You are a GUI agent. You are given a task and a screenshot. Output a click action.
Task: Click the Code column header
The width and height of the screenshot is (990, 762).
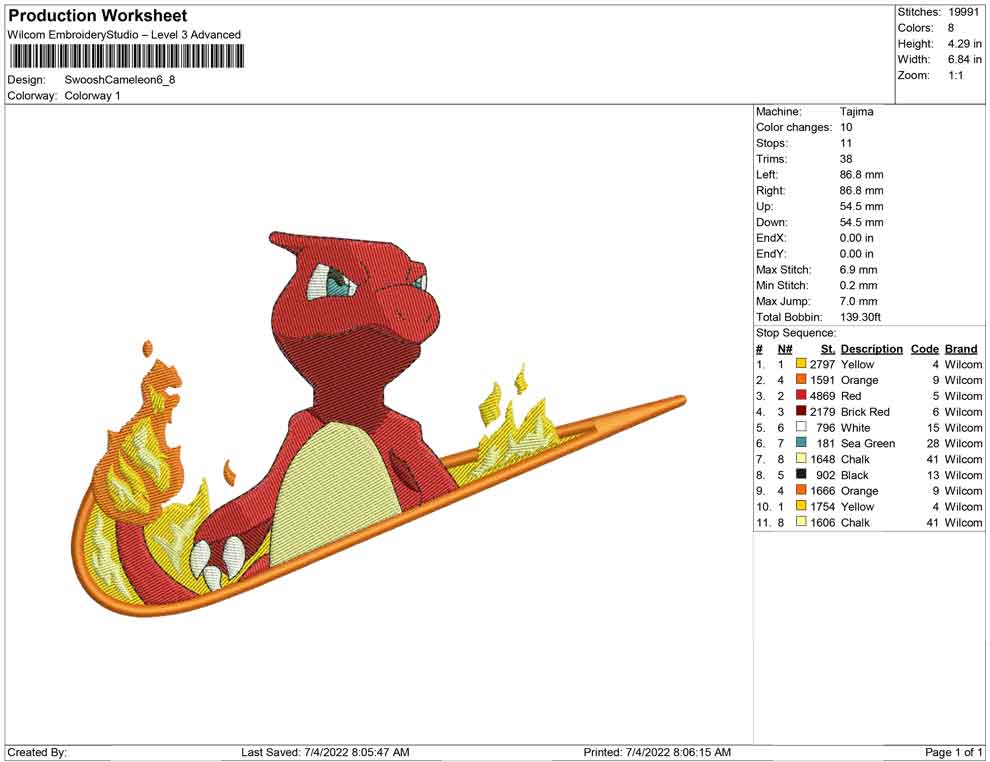[x=924, y=348]
